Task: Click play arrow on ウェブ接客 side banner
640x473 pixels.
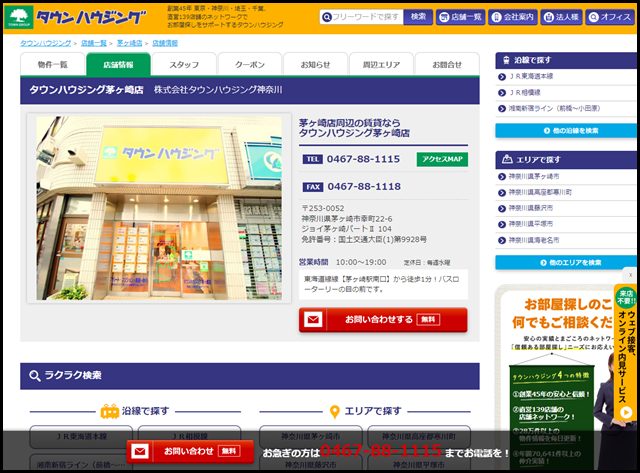Action: click(x=626, y=412)
